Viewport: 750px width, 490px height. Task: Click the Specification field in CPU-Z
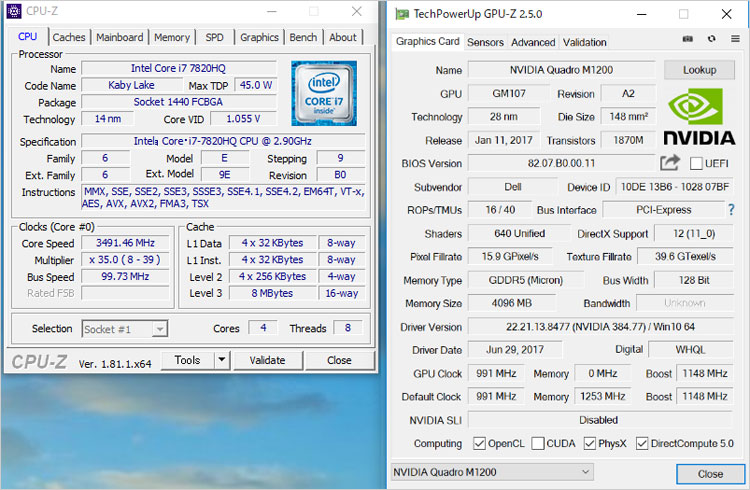tap(223, 141)
